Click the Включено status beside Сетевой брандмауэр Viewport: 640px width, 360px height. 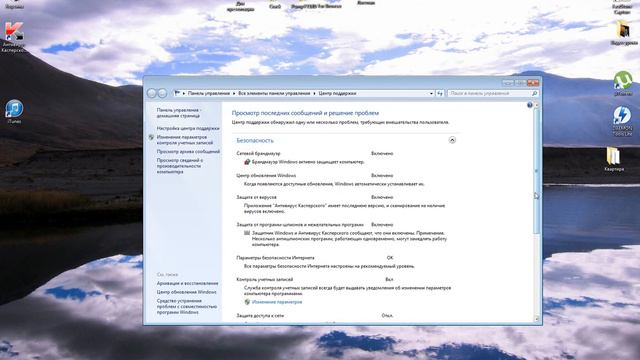pos(382,153)
